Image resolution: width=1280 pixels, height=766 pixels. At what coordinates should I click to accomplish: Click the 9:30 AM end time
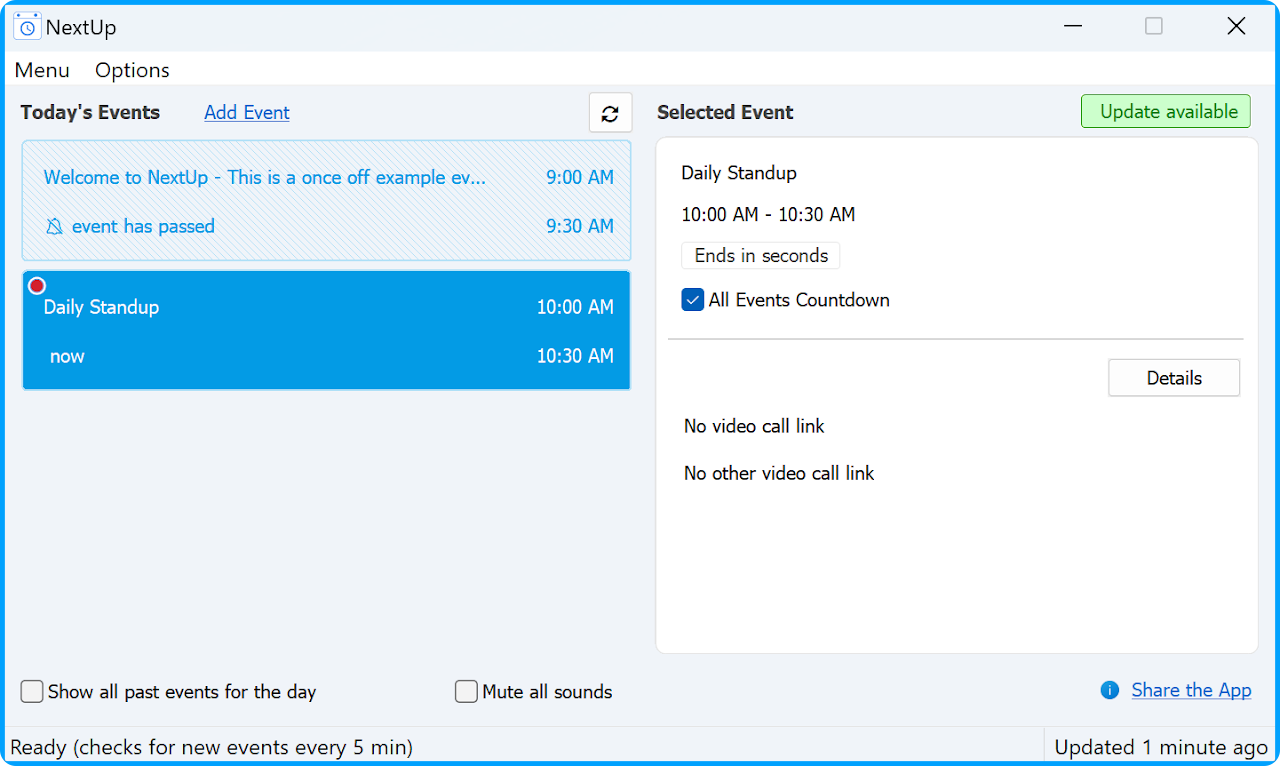pyautogui.click(x=580, y=227)
